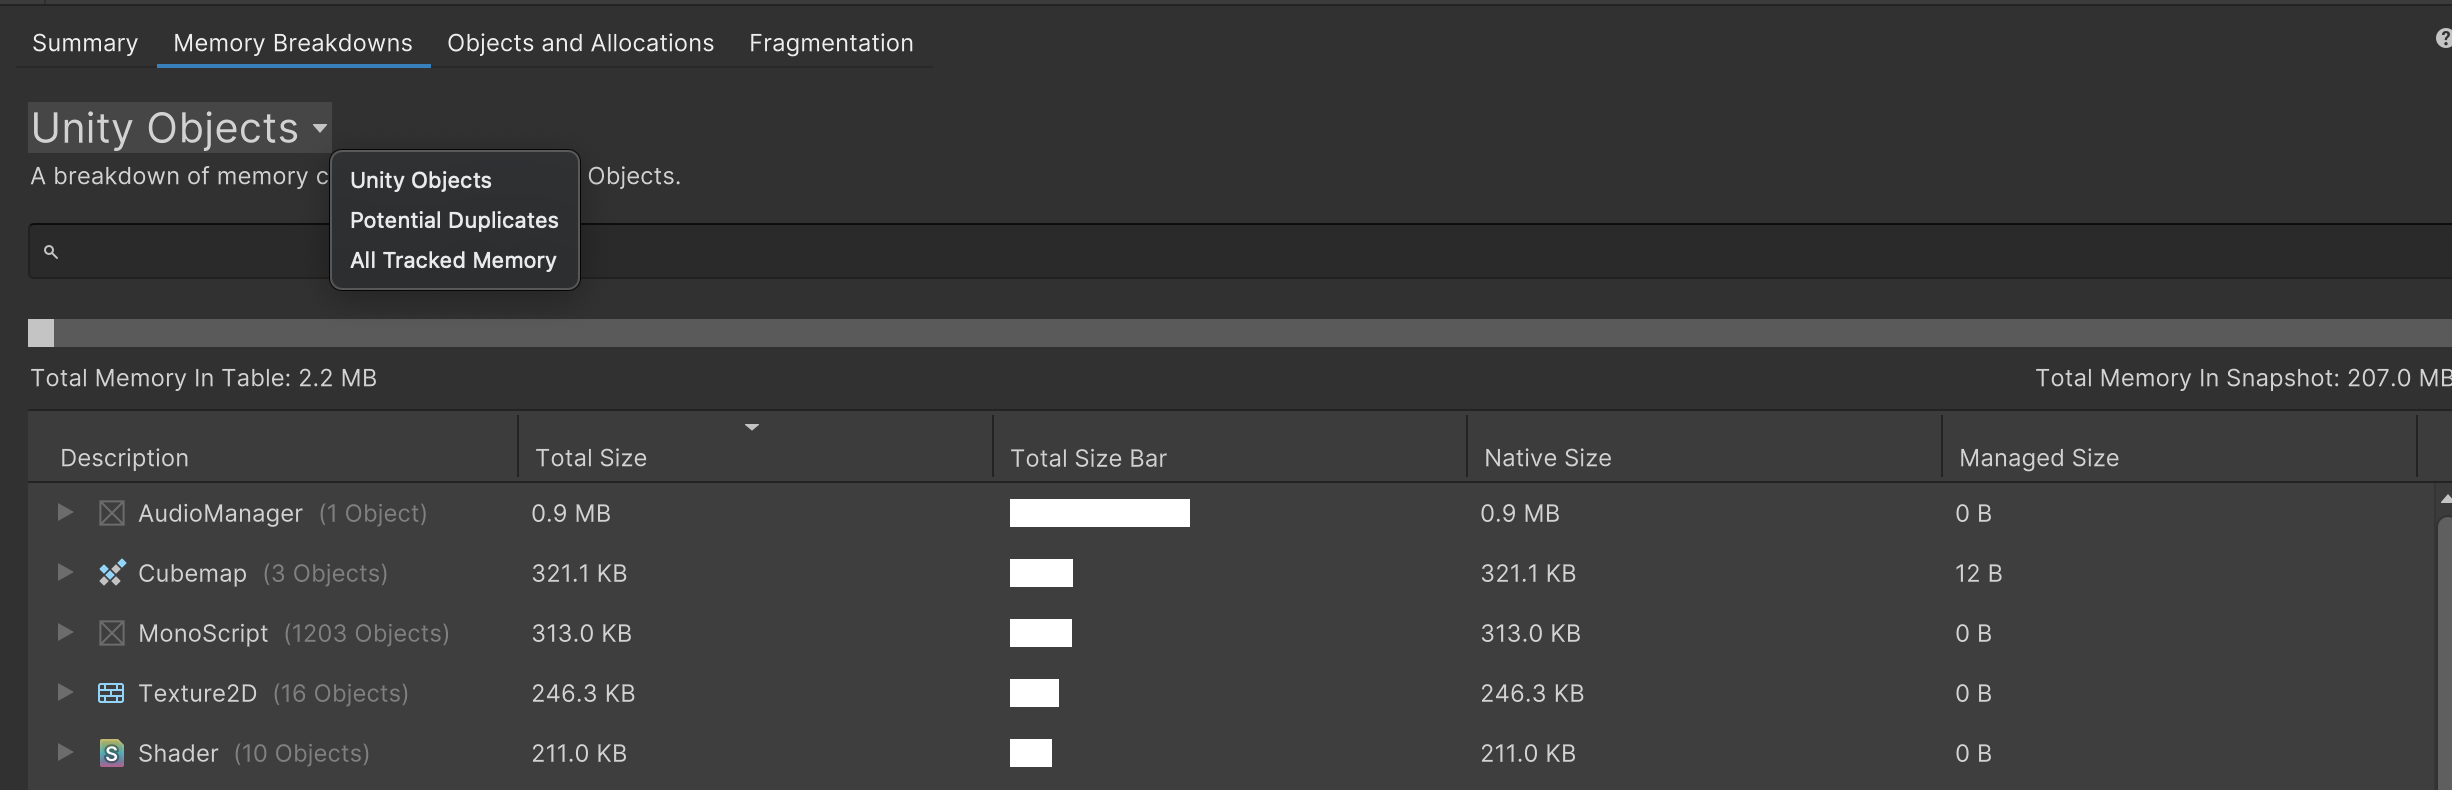Sort by Native Size column header

click(x=1547, y=458)
